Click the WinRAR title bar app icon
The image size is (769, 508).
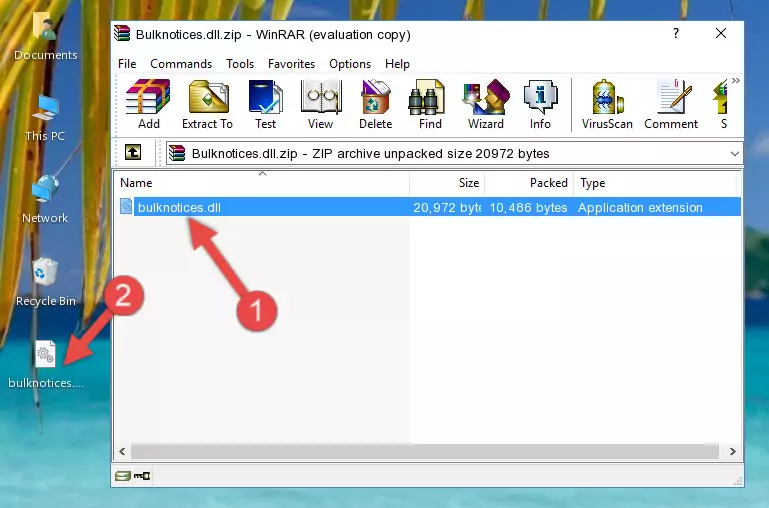(x=122, y=34)
